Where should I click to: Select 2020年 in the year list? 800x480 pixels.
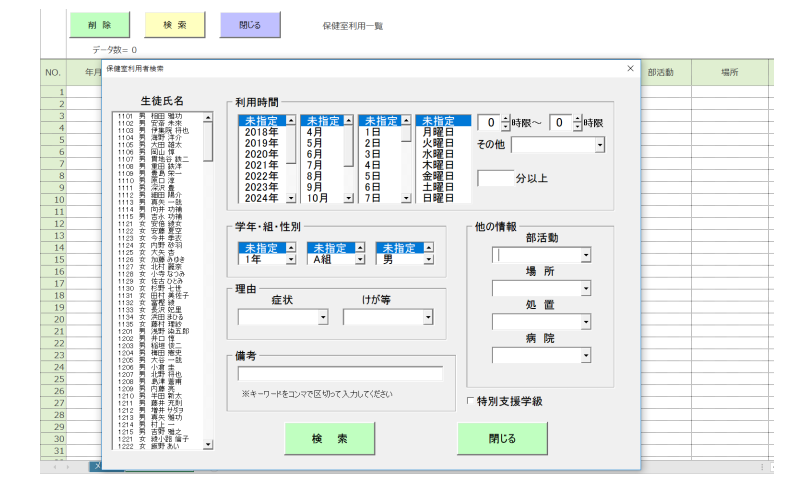[x=261, y=154]
